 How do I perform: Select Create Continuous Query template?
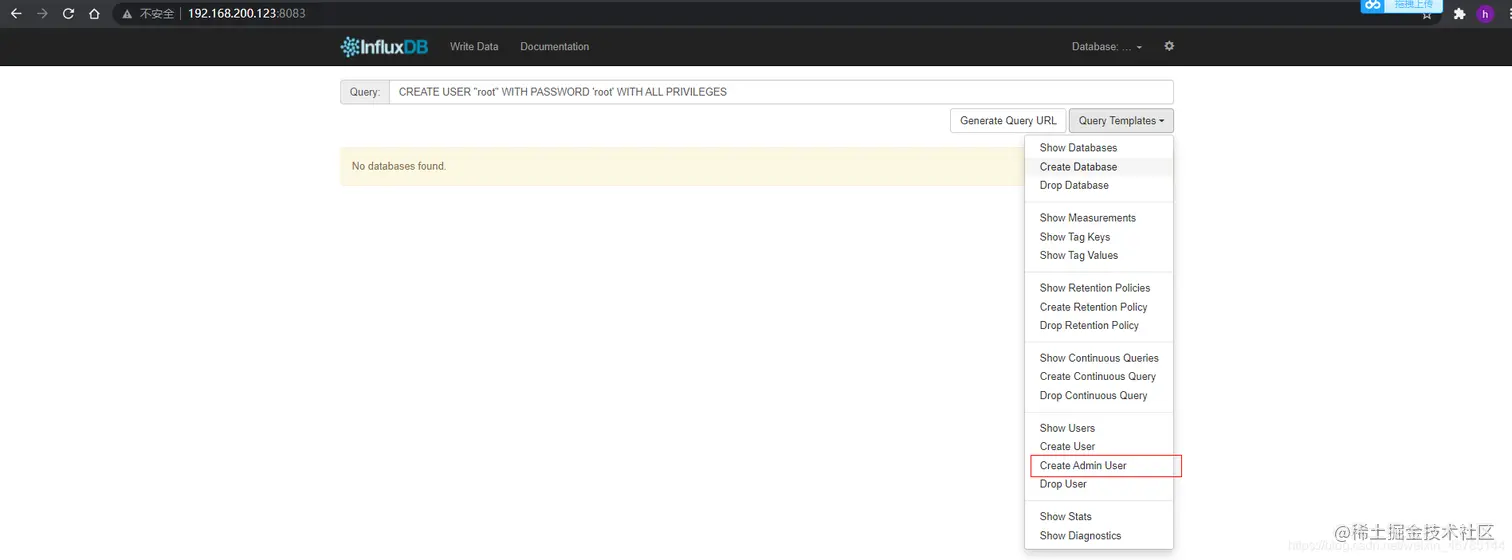1099,376
